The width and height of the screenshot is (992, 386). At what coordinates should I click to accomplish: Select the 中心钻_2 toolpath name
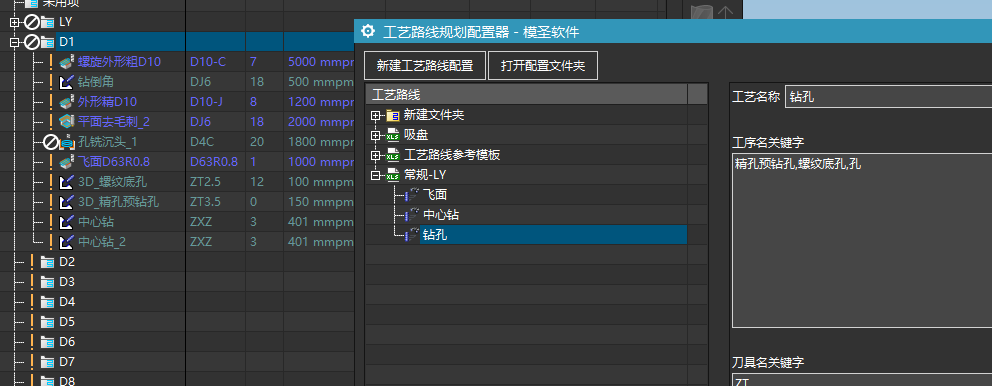(x=102, y=242)
